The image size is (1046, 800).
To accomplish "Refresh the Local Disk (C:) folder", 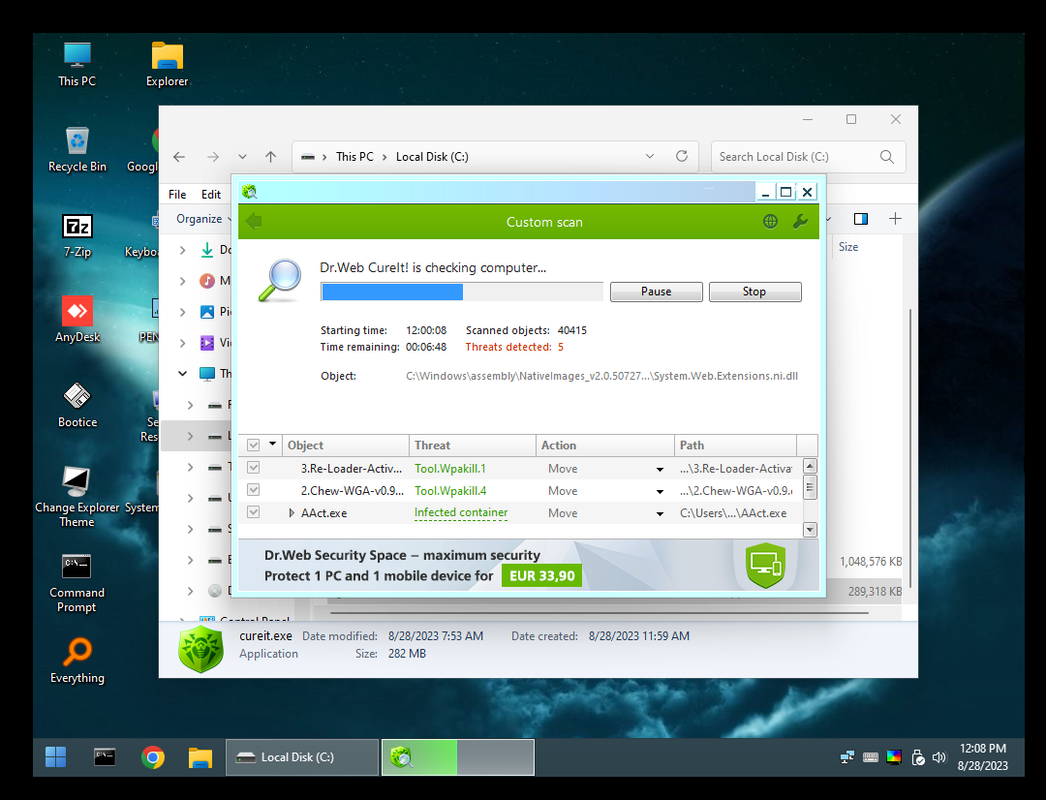I will 681,156.
